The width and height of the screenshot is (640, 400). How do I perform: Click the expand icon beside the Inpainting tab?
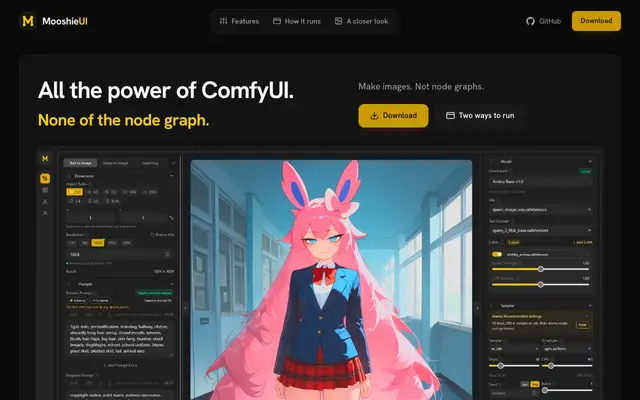click(173, 163)
